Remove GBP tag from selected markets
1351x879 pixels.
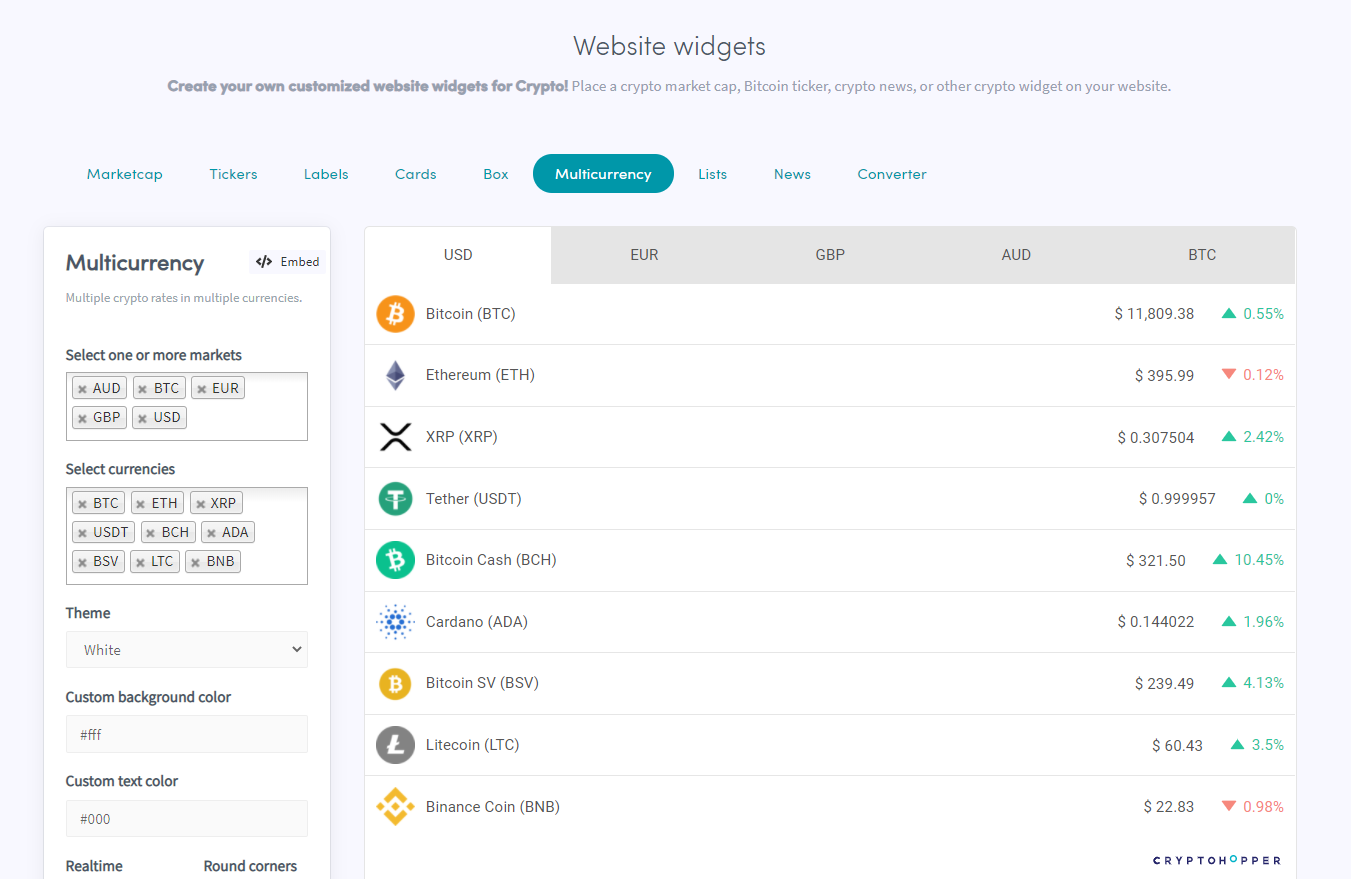(x=82, y=418)
